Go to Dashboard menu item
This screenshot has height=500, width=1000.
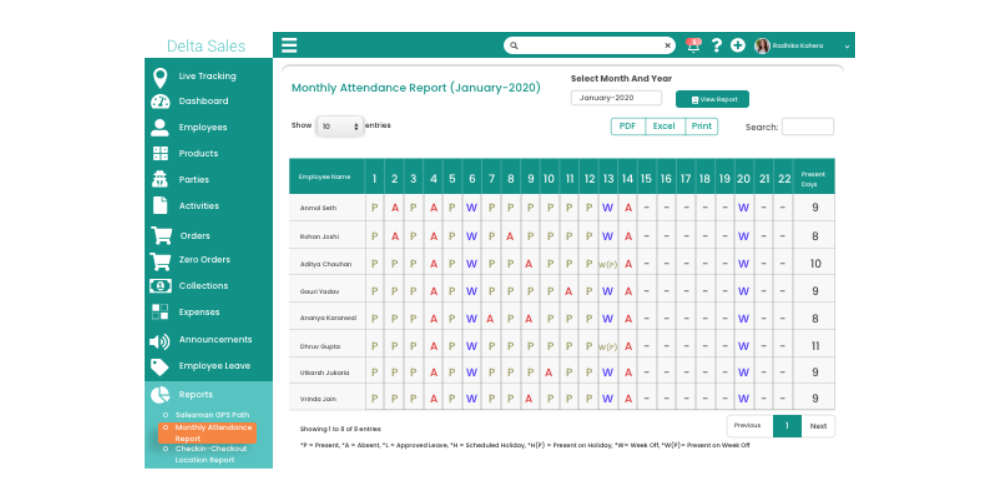tap(203, 101)
